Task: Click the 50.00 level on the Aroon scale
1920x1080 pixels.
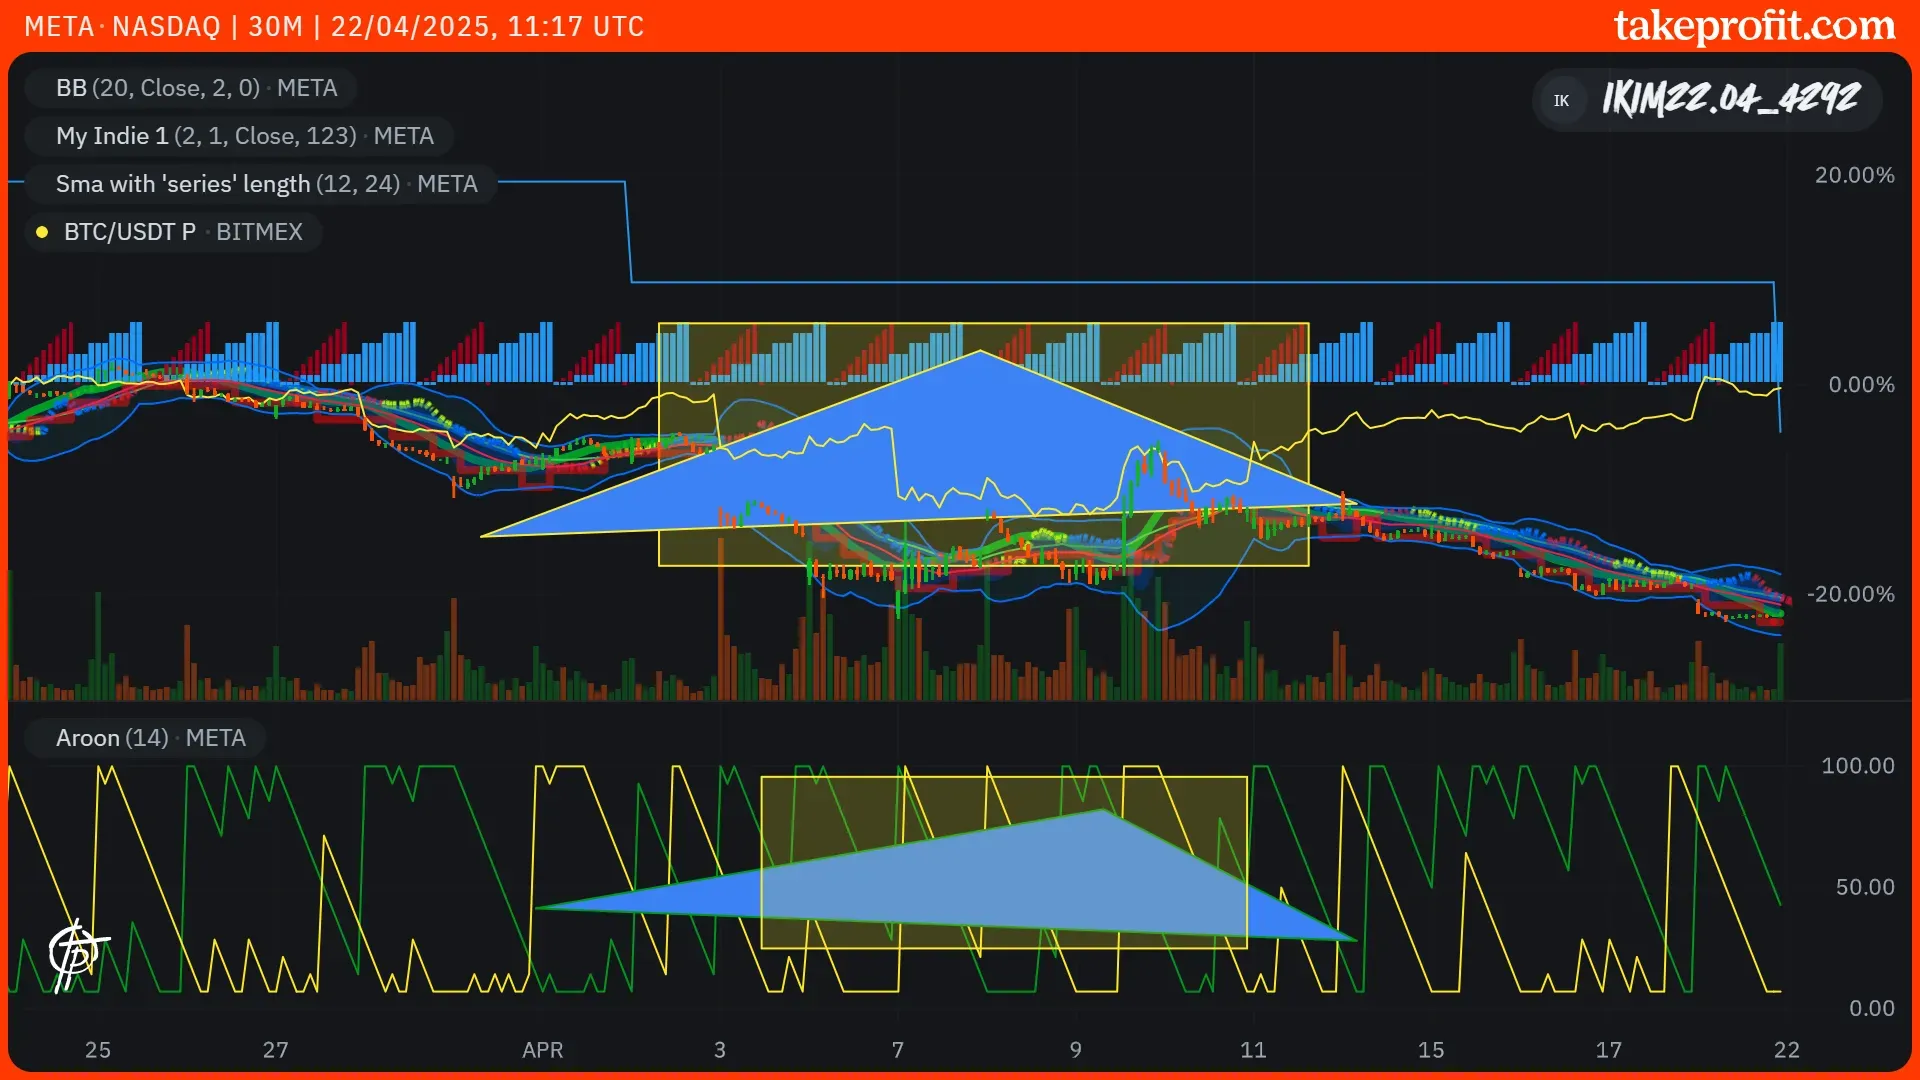Action: pos(1864,887)
